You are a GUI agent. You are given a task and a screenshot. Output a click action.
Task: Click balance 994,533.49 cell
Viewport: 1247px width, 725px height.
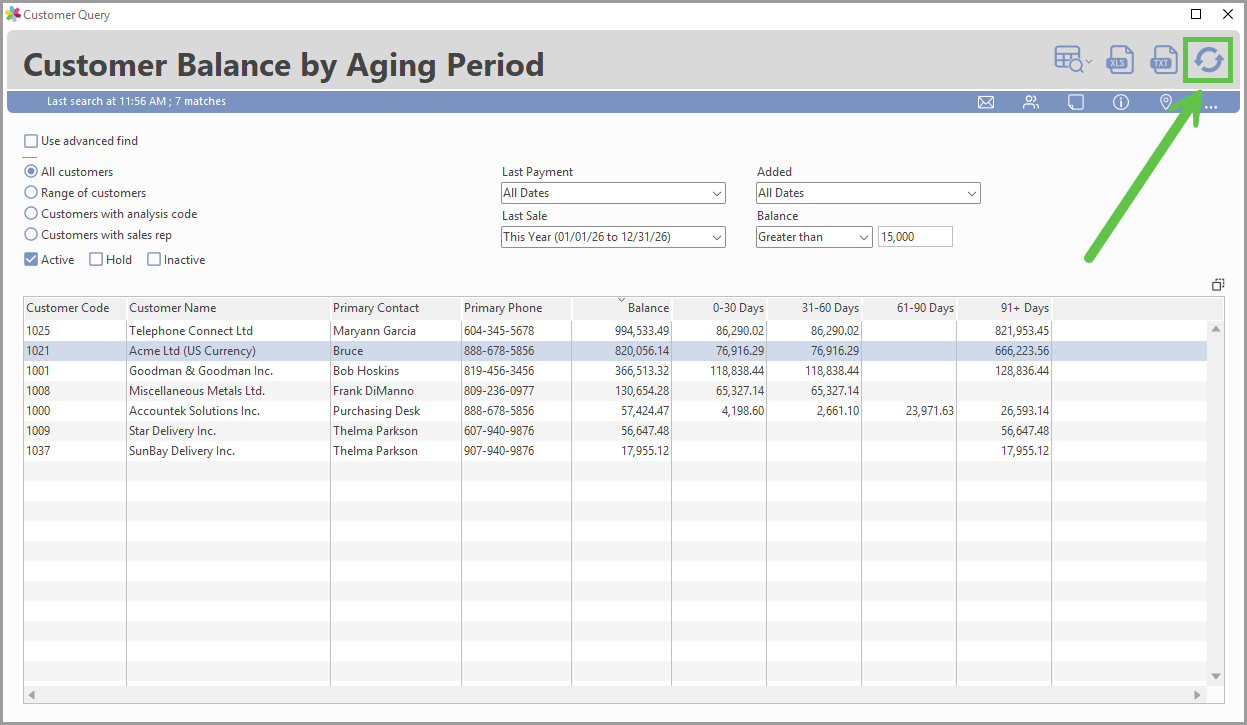[x=621, y=331]
